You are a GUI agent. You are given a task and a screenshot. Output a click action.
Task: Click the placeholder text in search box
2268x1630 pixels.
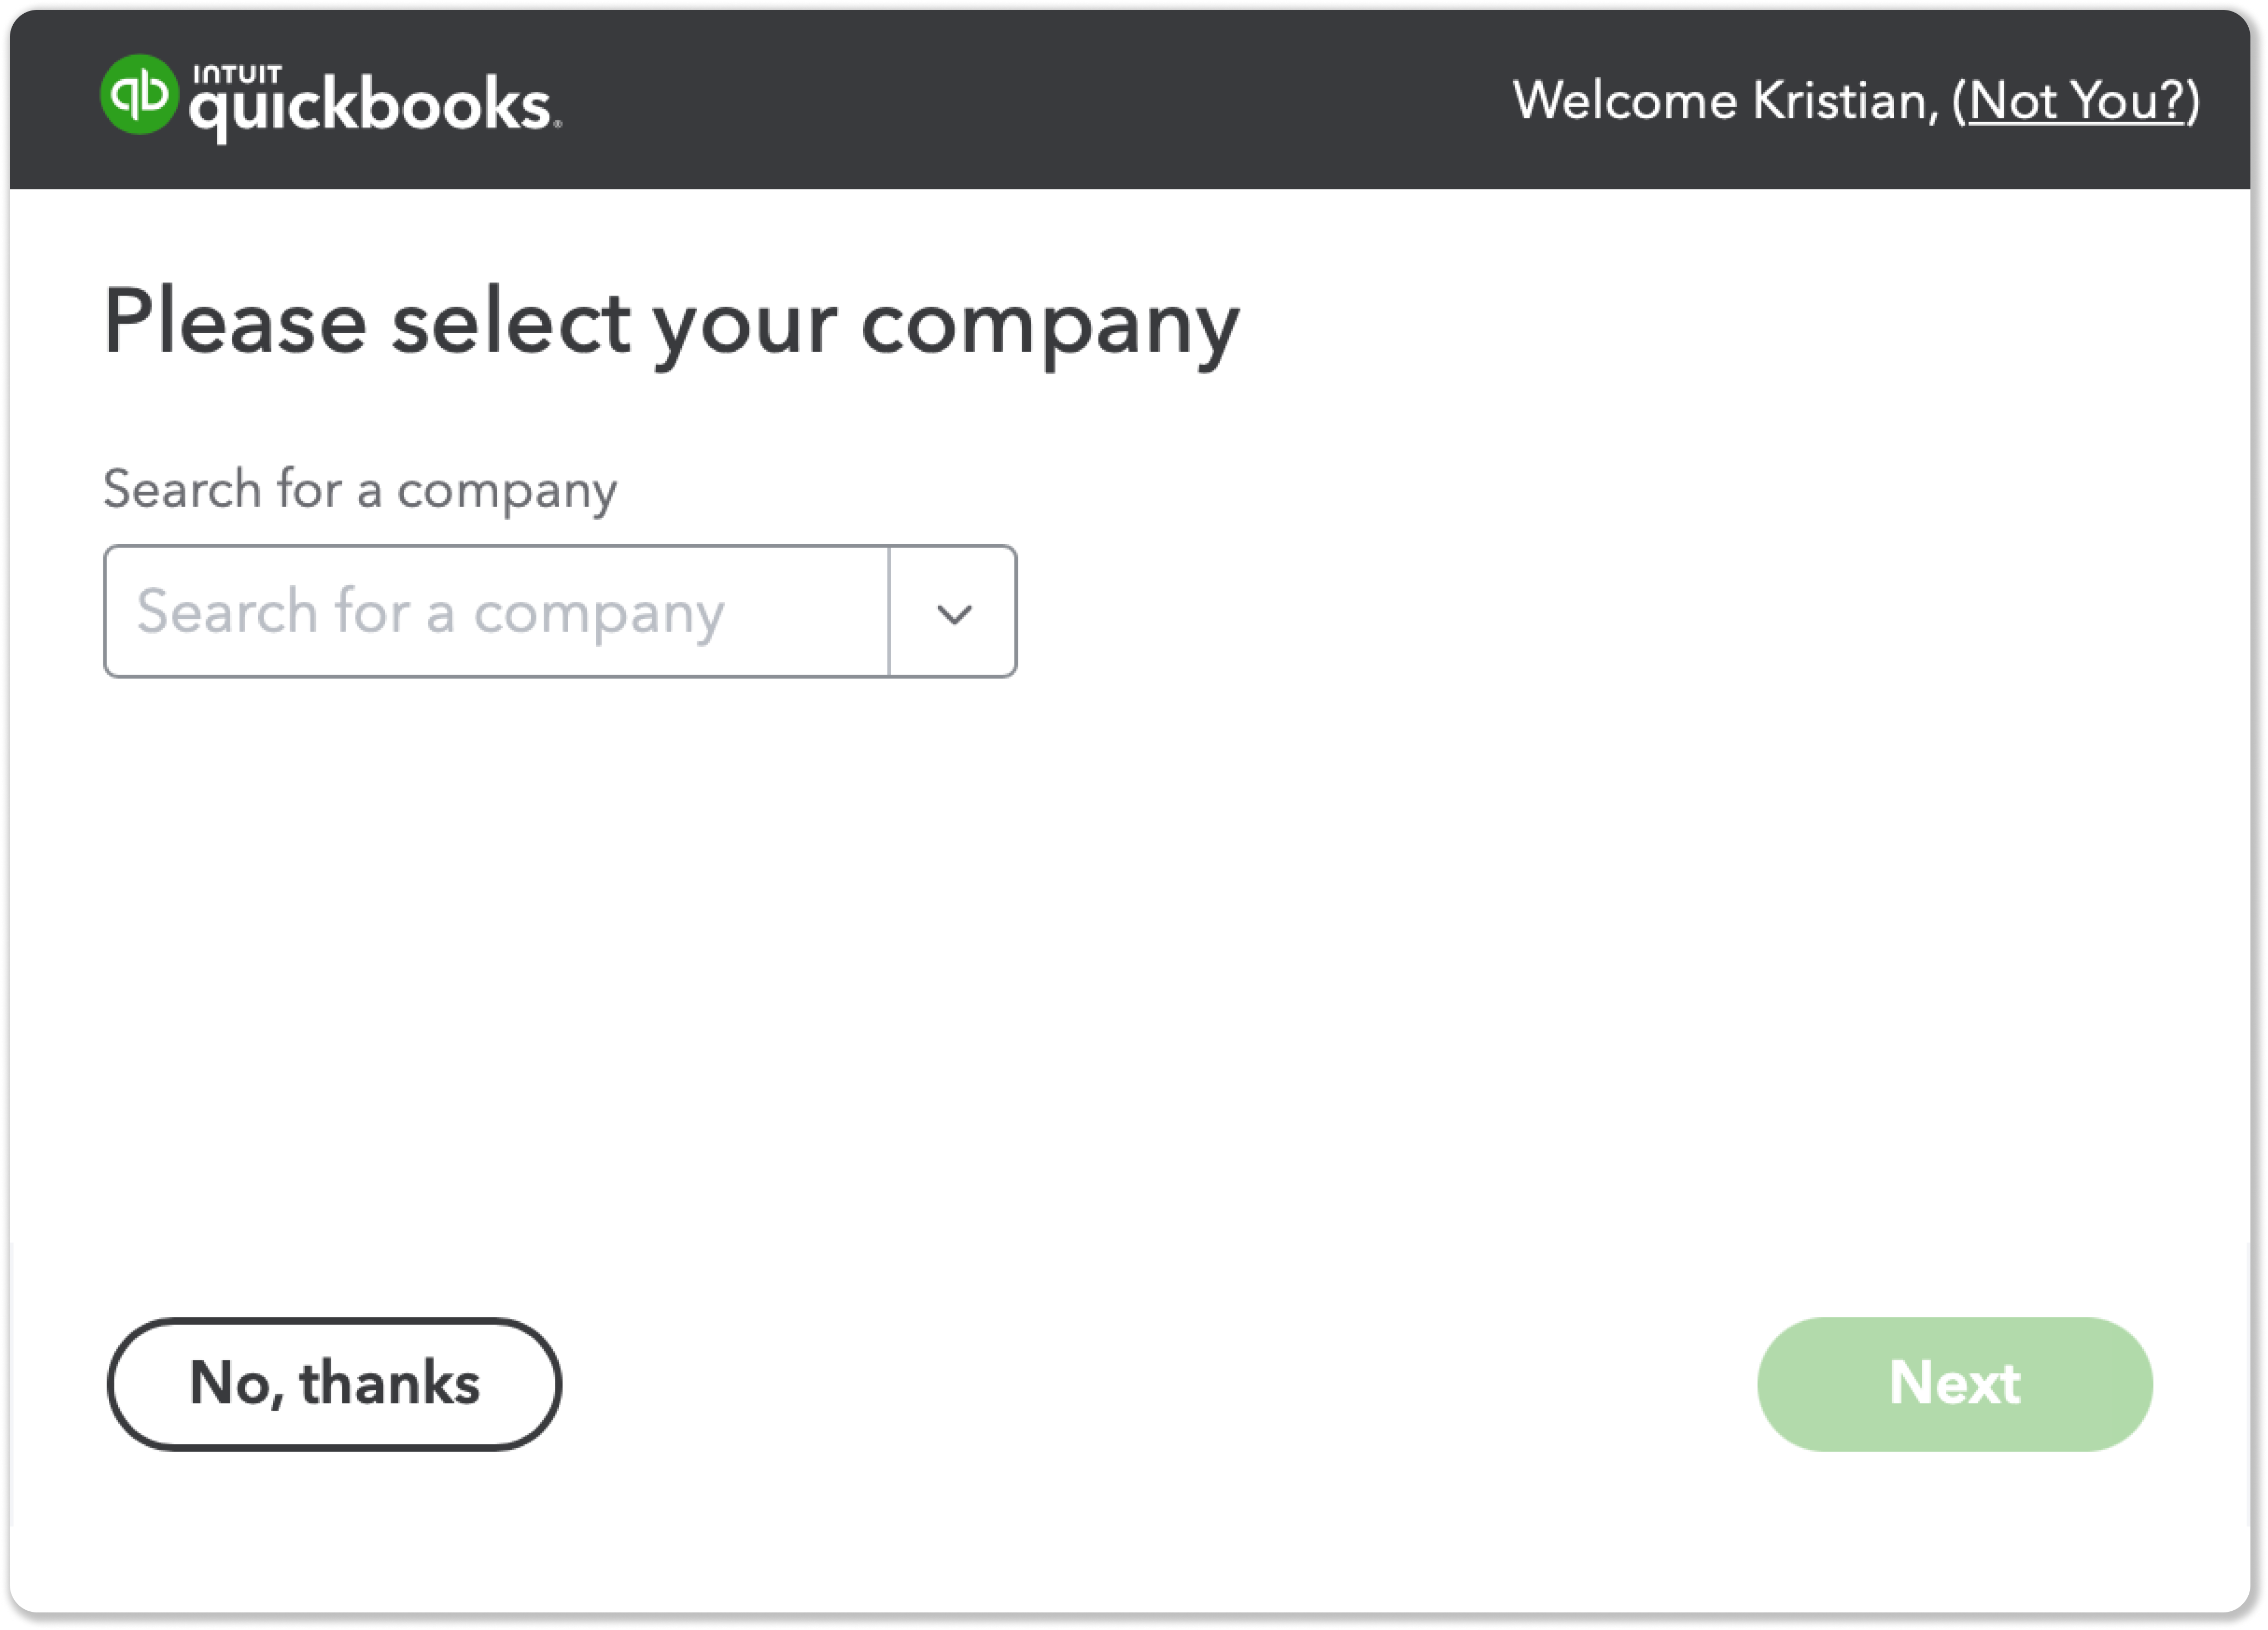430,612
